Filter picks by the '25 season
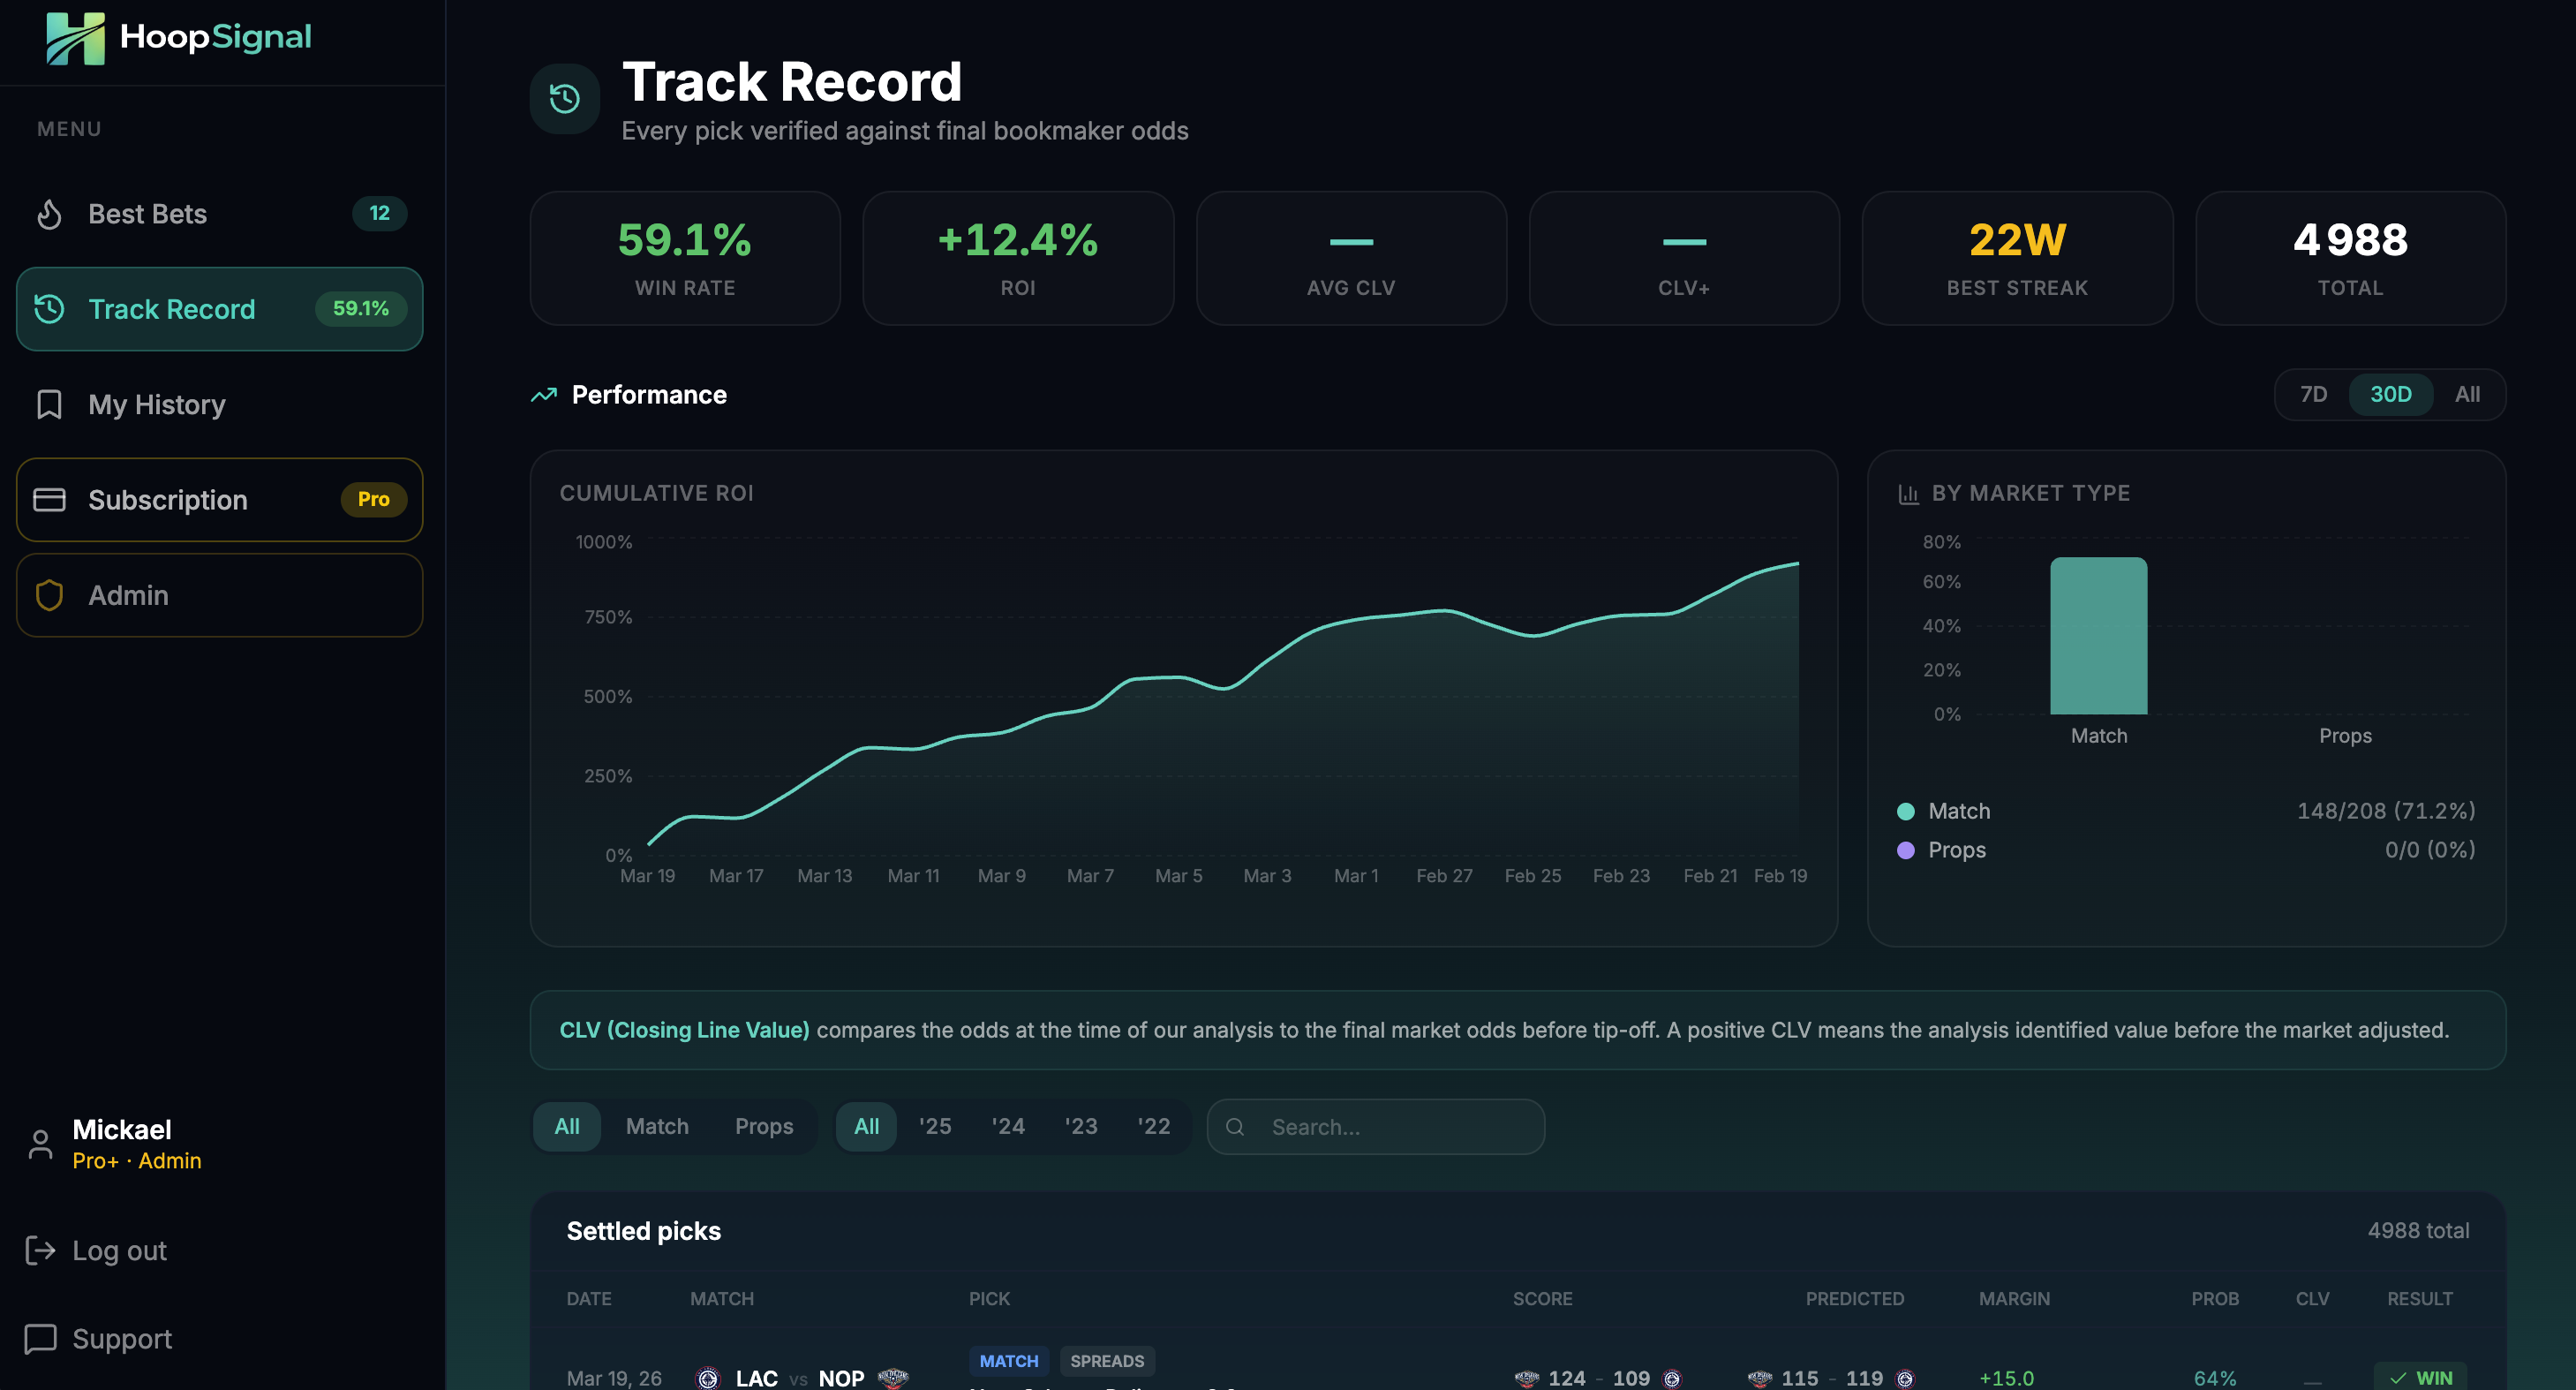 pyautogui.click(x=935, y=1127)
